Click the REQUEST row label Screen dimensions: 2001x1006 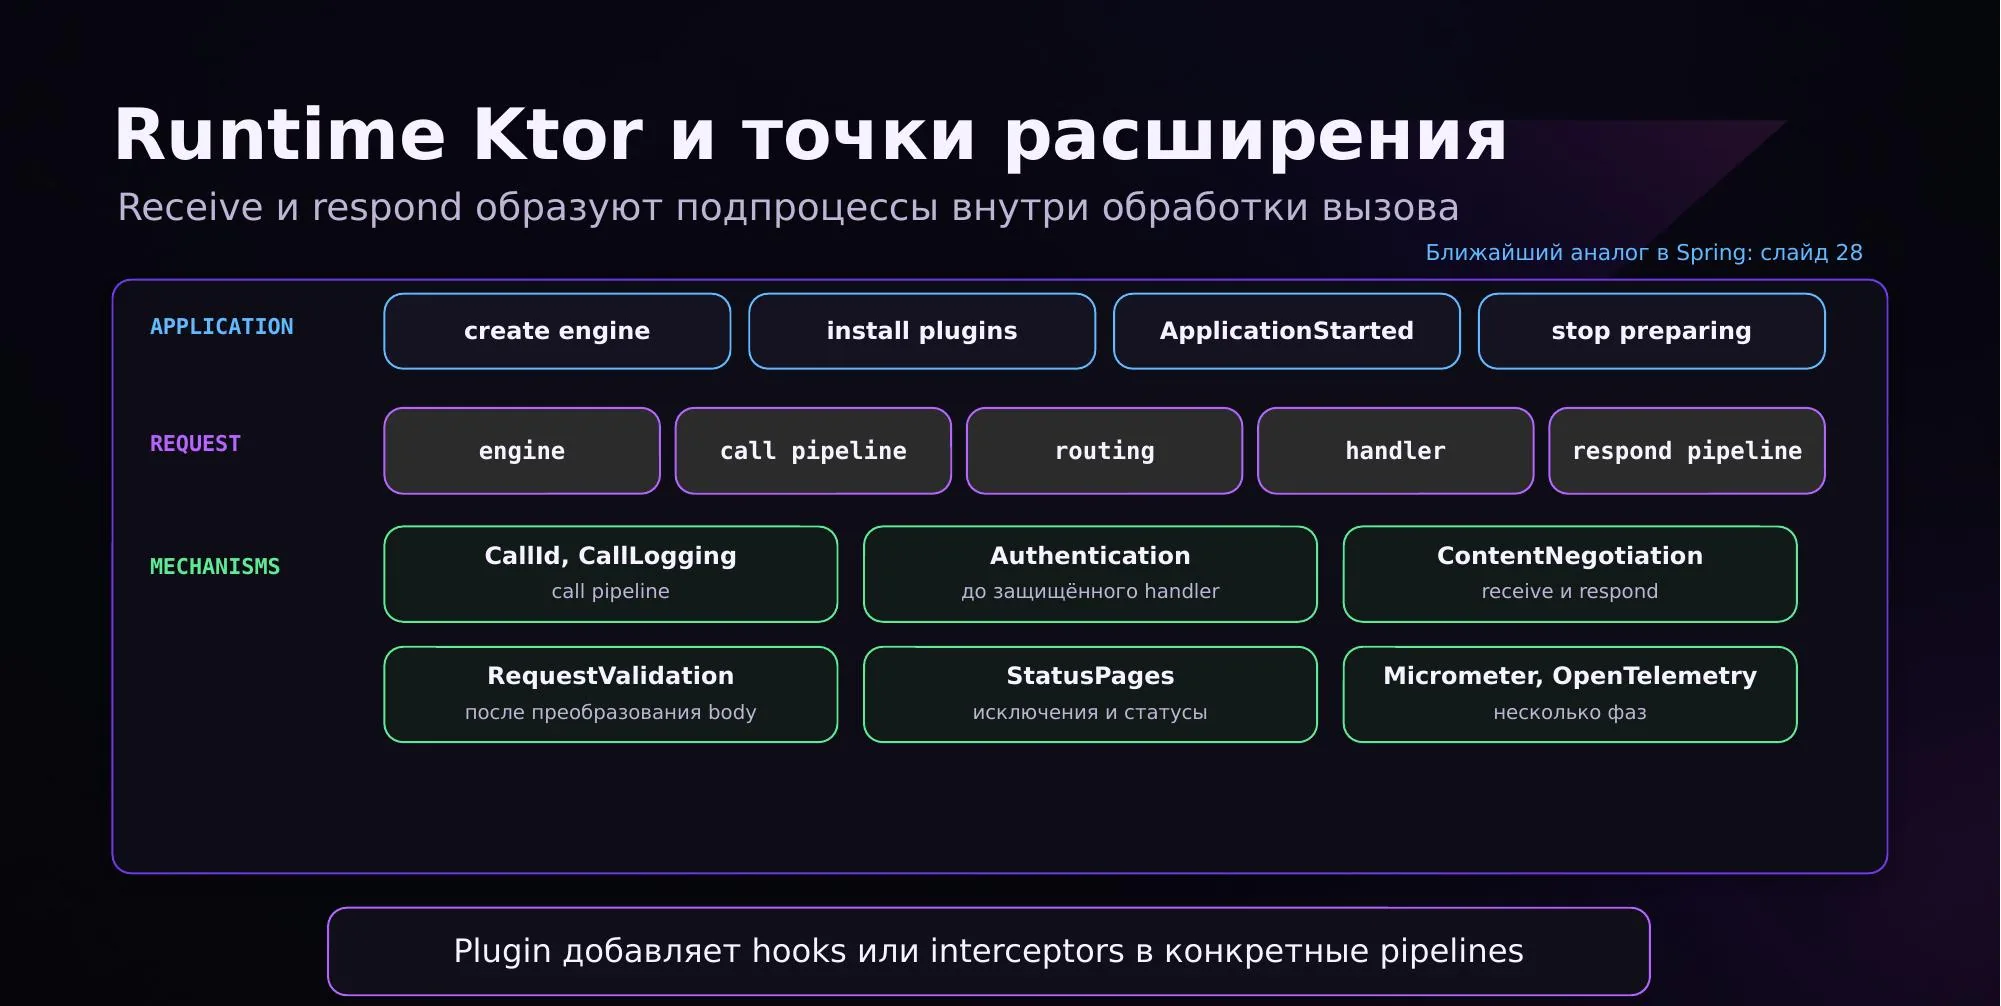pos(196,444)
